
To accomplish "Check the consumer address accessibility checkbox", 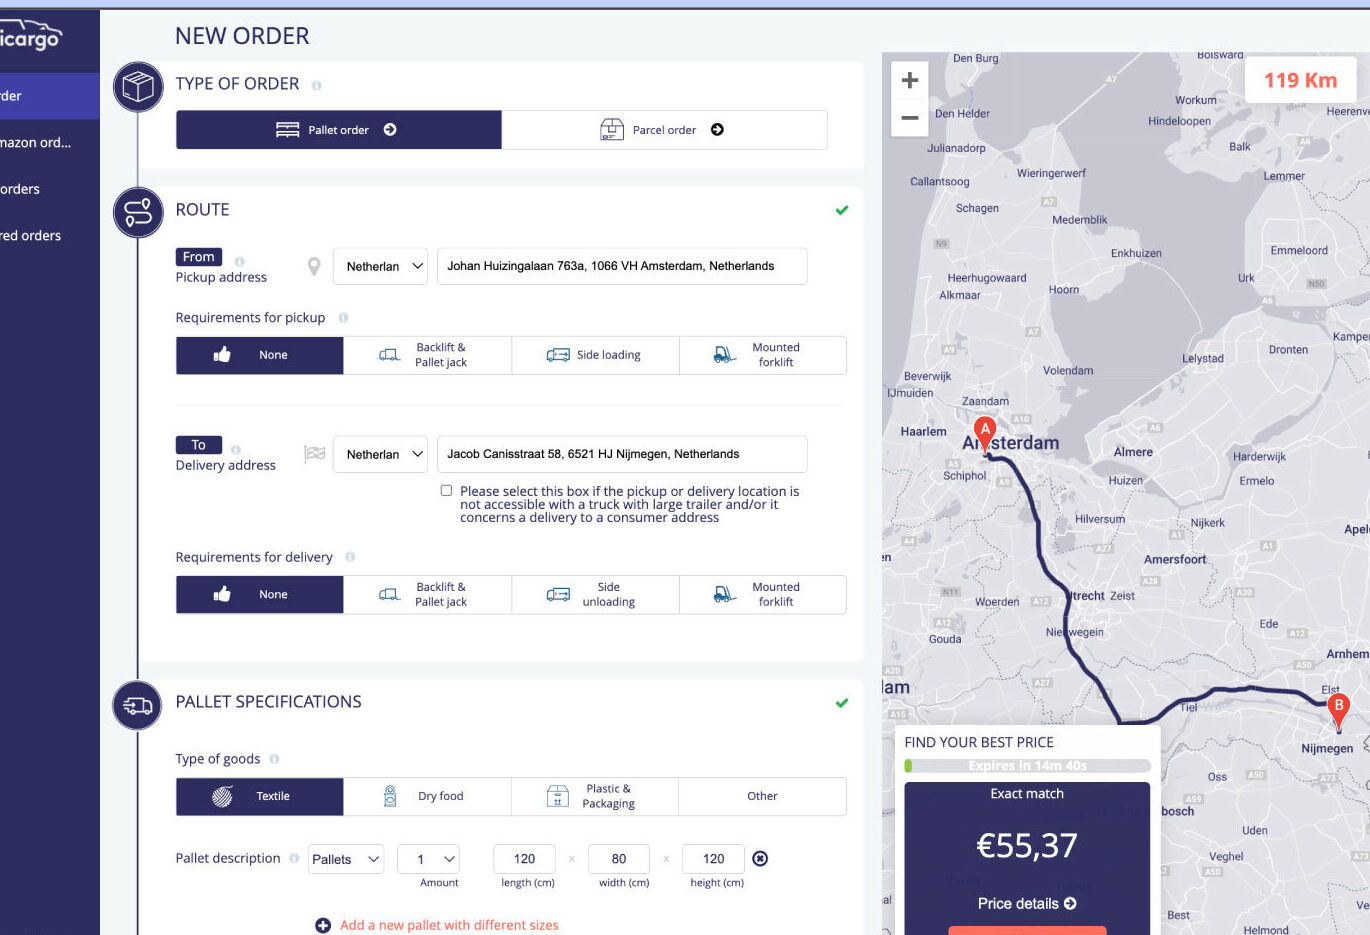I will [x=446, y=490].
